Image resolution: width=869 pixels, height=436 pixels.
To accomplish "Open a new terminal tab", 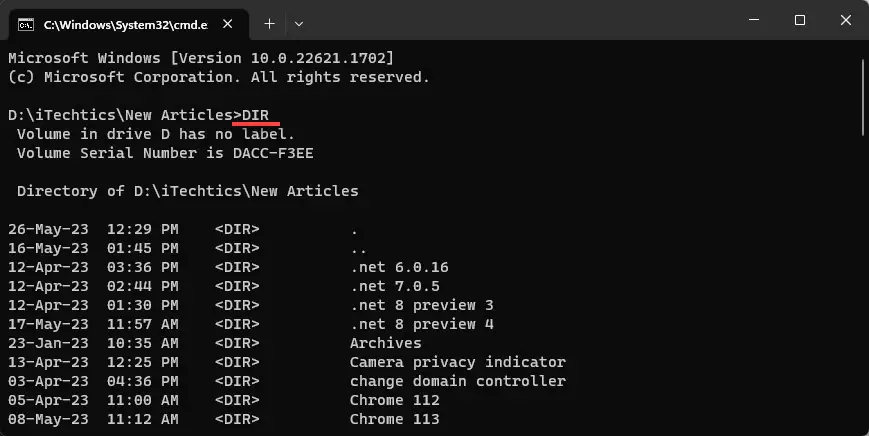I will (x=269, y=24).
